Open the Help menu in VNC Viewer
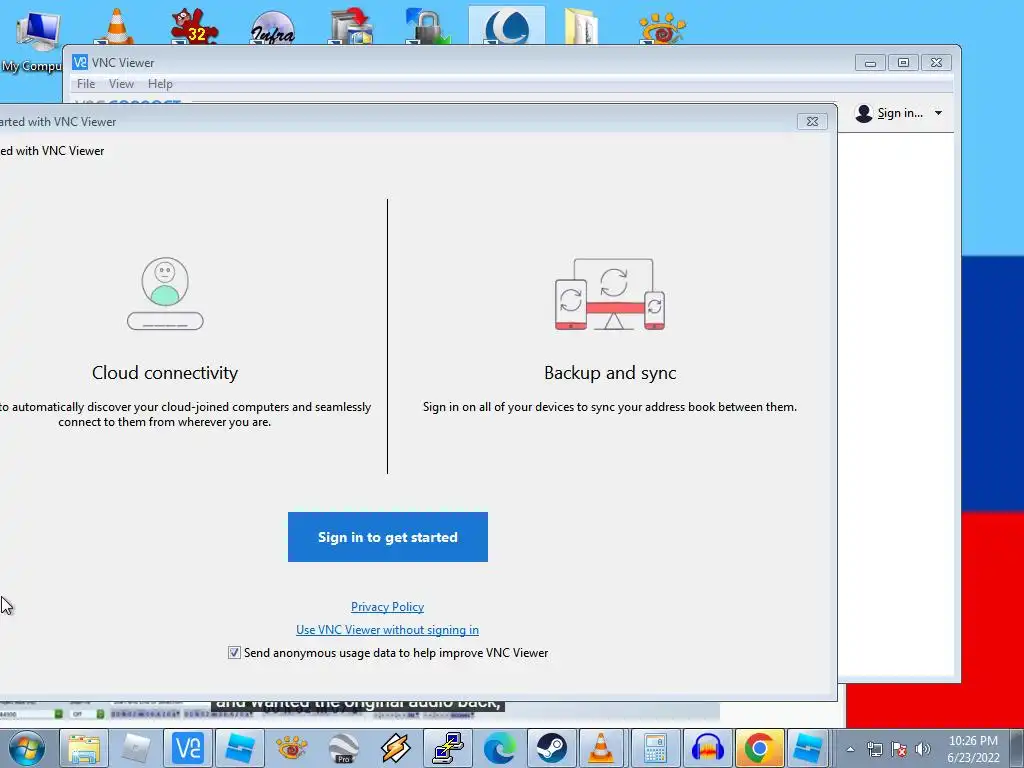 [x=160, y=84]
